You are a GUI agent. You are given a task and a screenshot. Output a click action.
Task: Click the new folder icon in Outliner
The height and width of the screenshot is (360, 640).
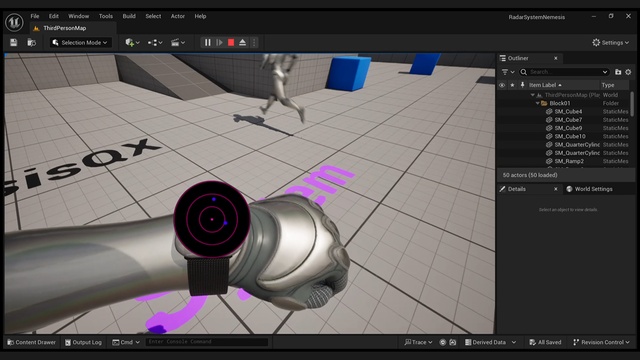618,72
